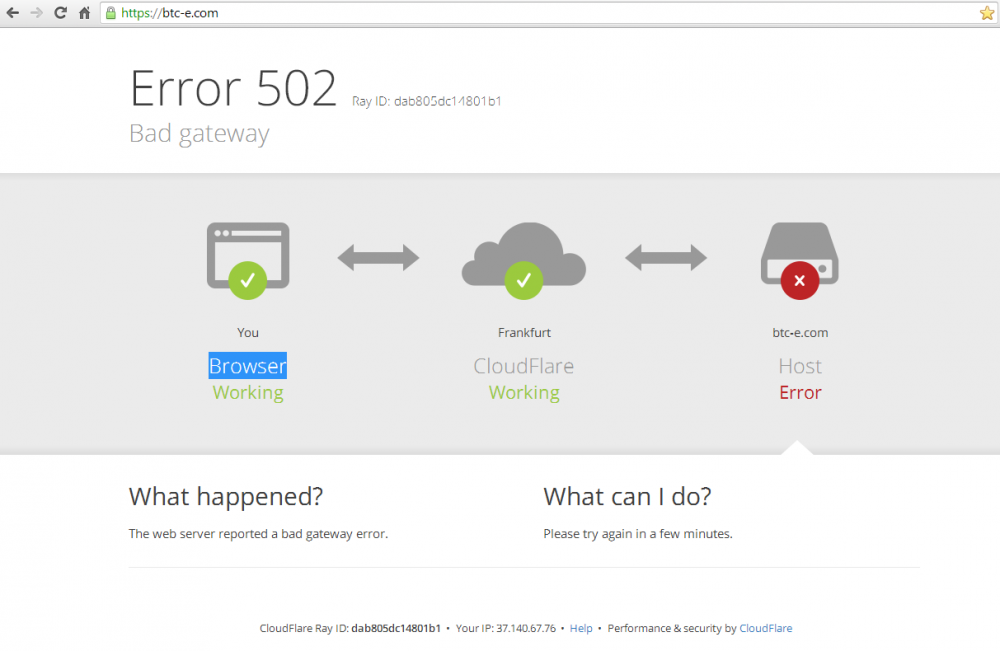This screenshot has width=1000, height=651.
Task: Click the browser back arrow
Action: click(13, 13)
